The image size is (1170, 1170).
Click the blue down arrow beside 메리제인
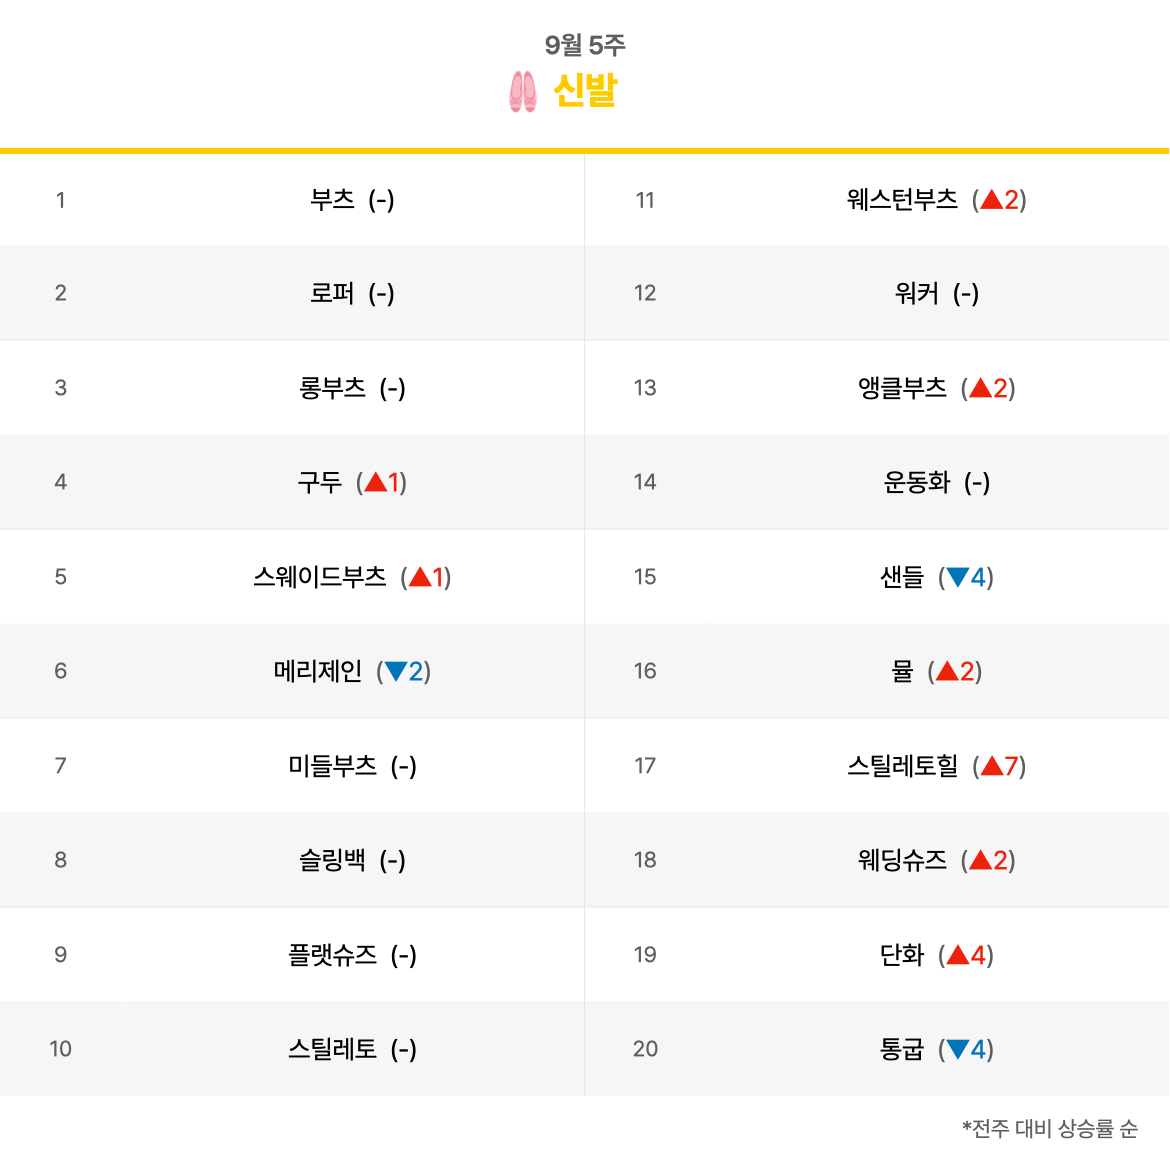pos(395,672)
